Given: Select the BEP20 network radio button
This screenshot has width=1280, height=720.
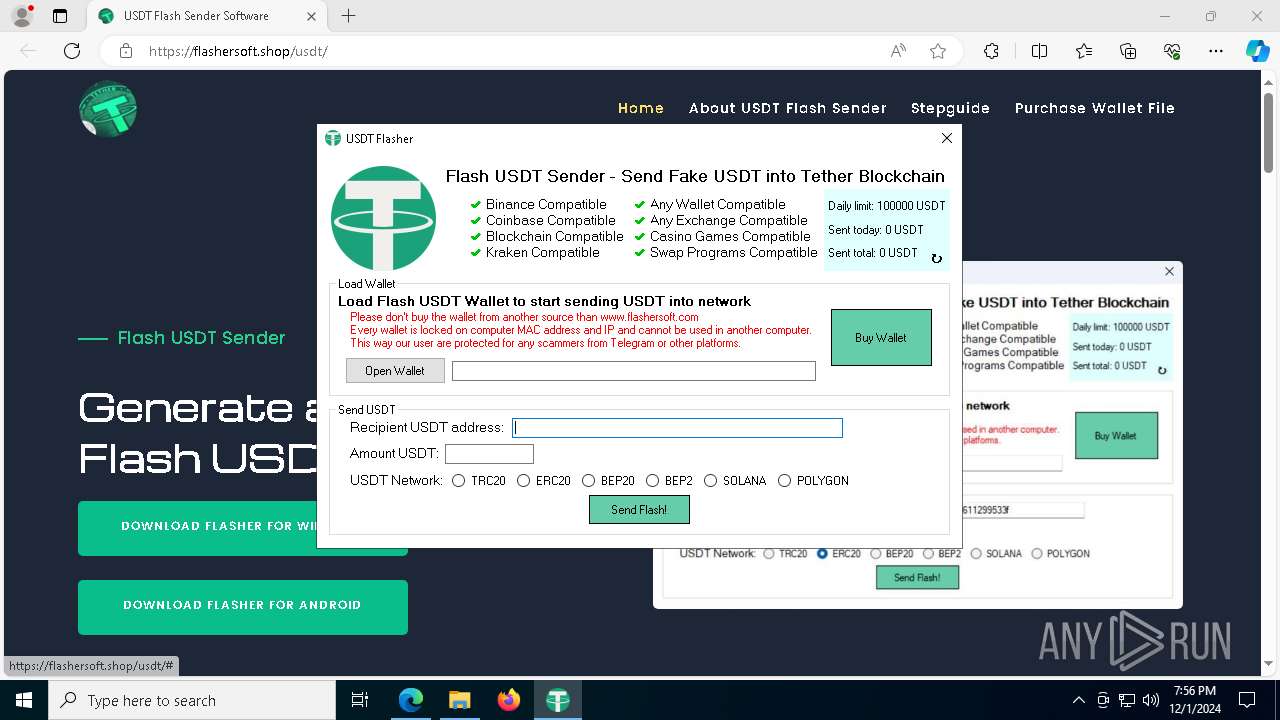Looking at the screenshot, I should [588, 481].
